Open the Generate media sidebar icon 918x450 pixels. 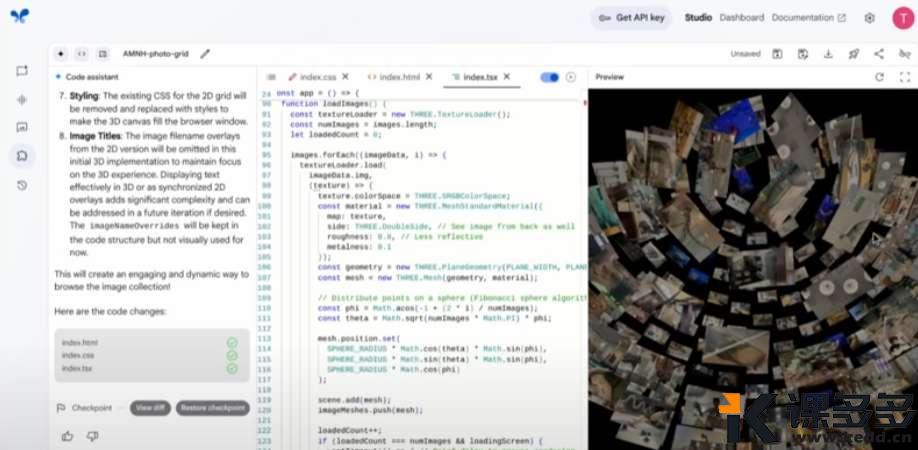pyautogui.click(x=22, y=128)
